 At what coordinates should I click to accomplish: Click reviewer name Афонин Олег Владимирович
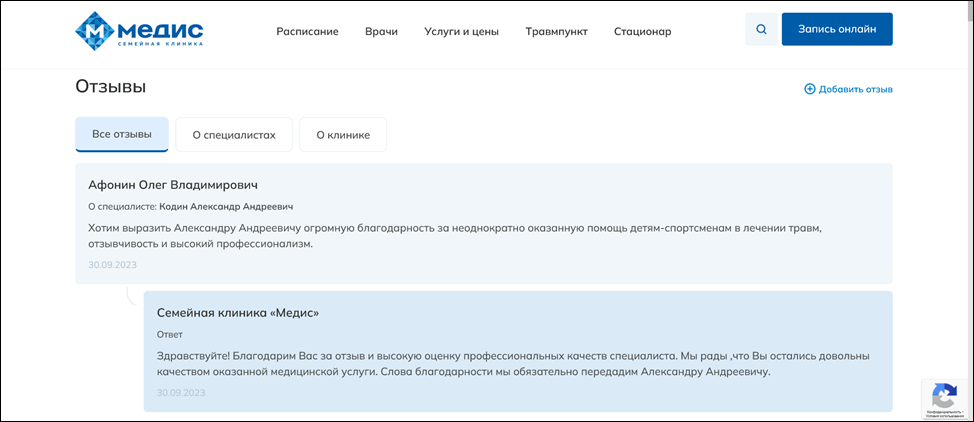click(173, 185)
